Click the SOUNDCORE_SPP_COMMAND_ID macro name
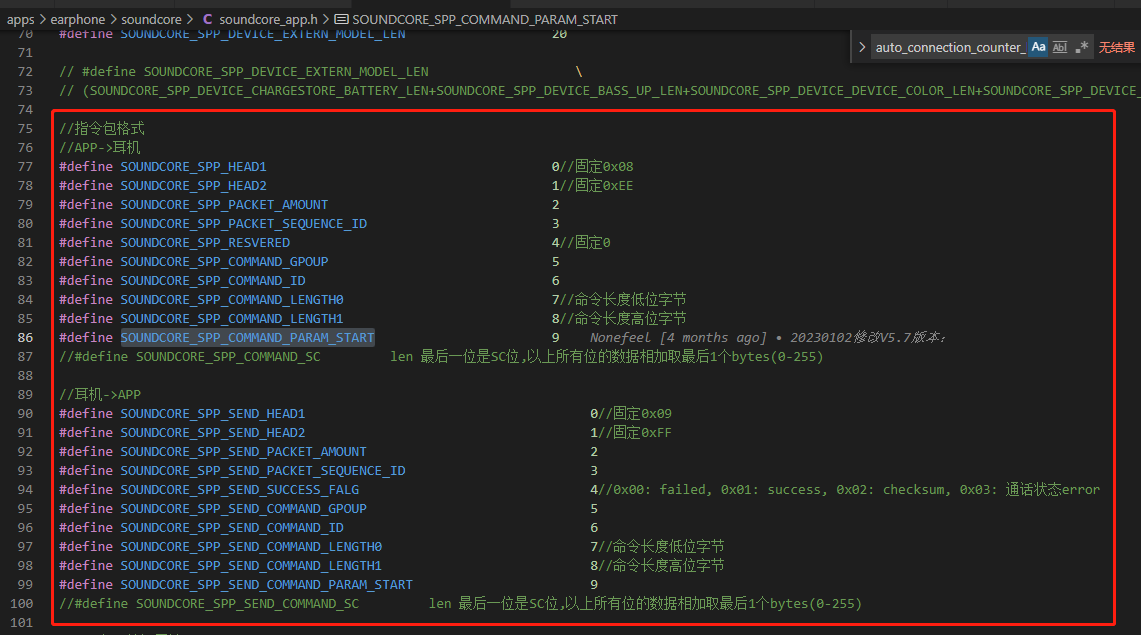1141x635 pixels. 213,280
